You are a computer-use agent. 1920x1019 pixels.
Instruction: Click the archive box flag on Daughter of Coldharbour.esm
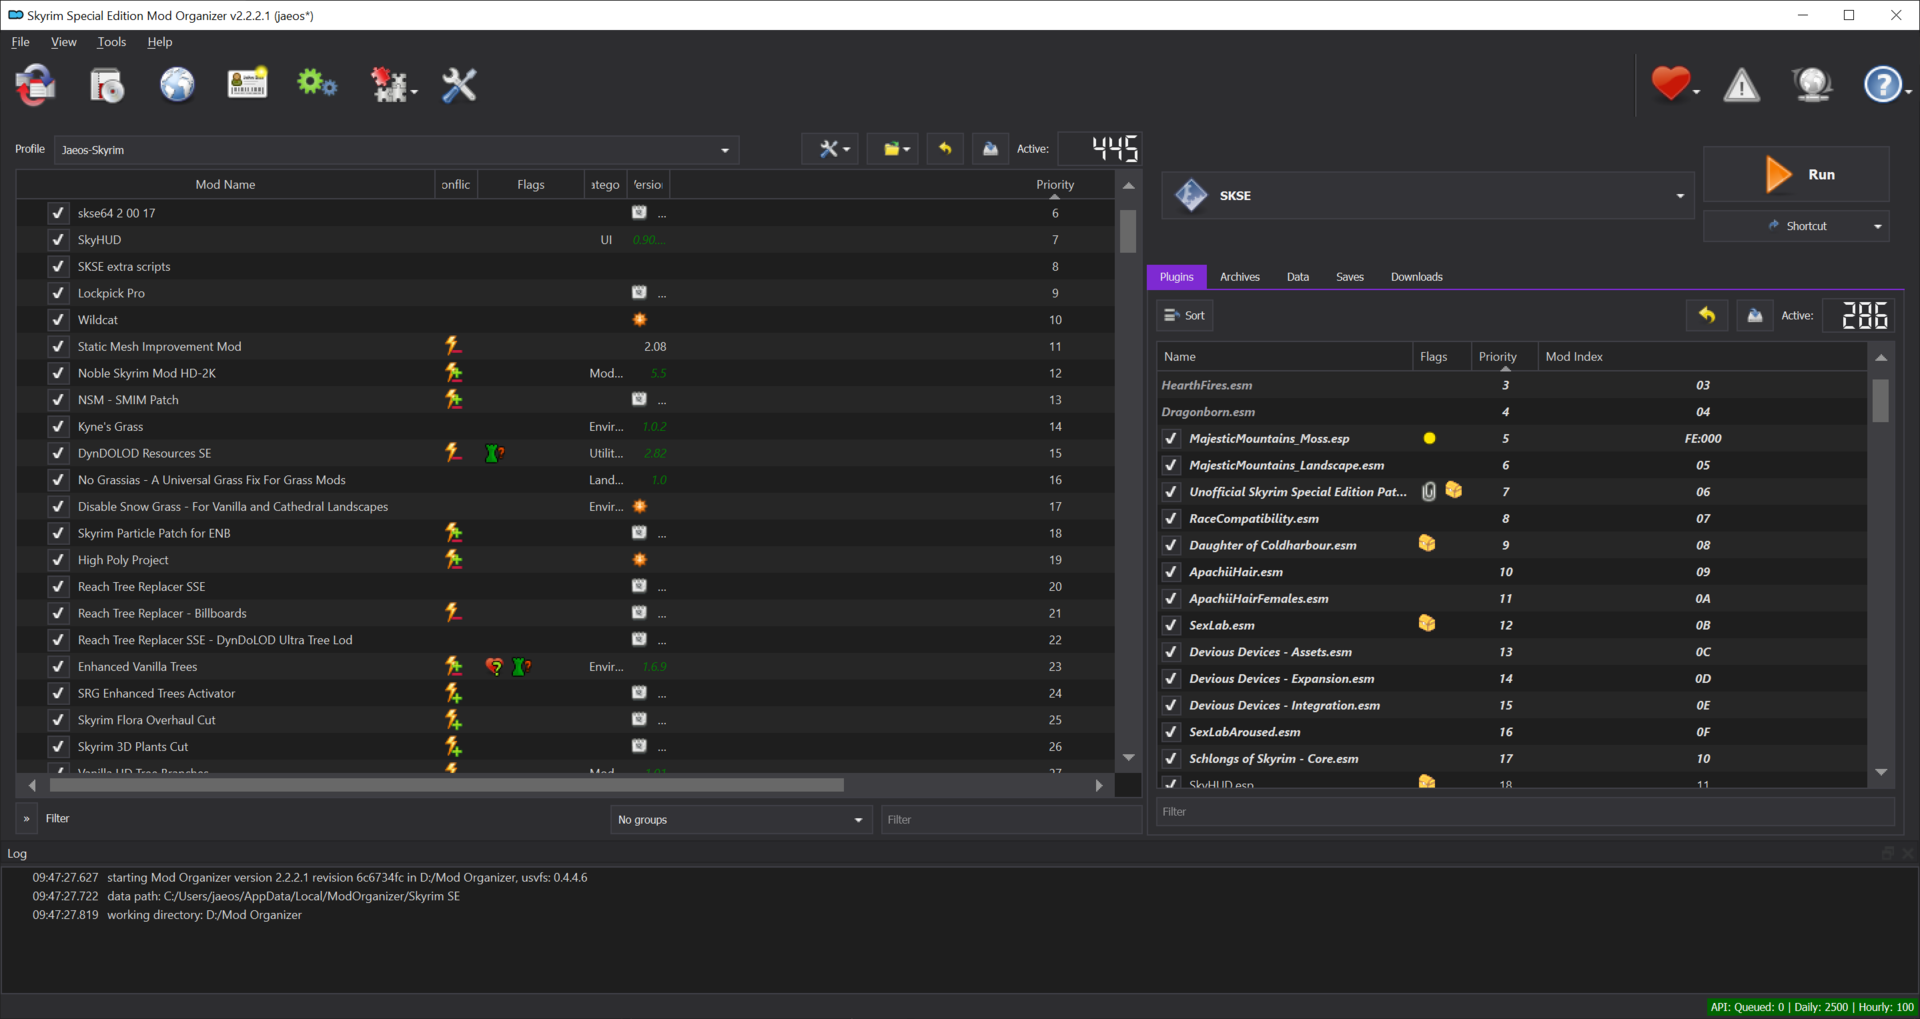[x=1427, y=544]
